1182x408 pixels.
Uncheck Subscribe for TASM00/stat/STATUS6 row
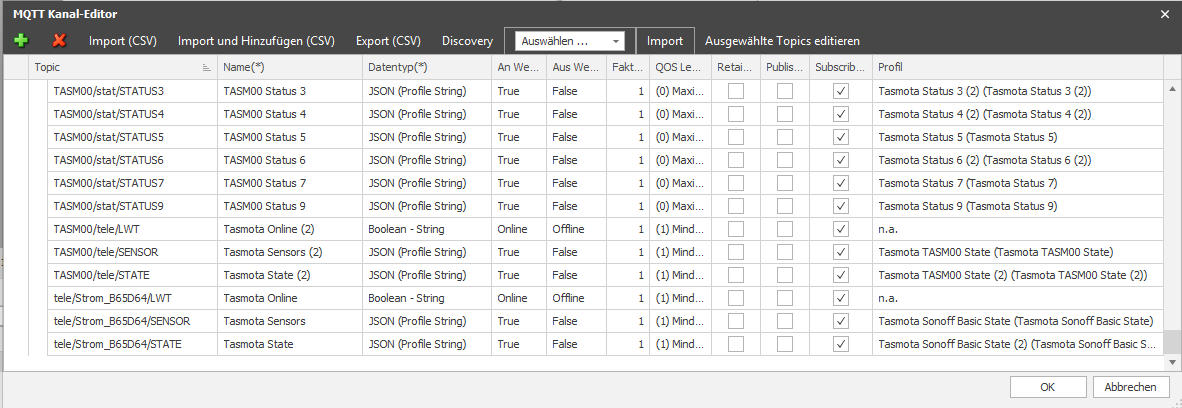[841, 160]
